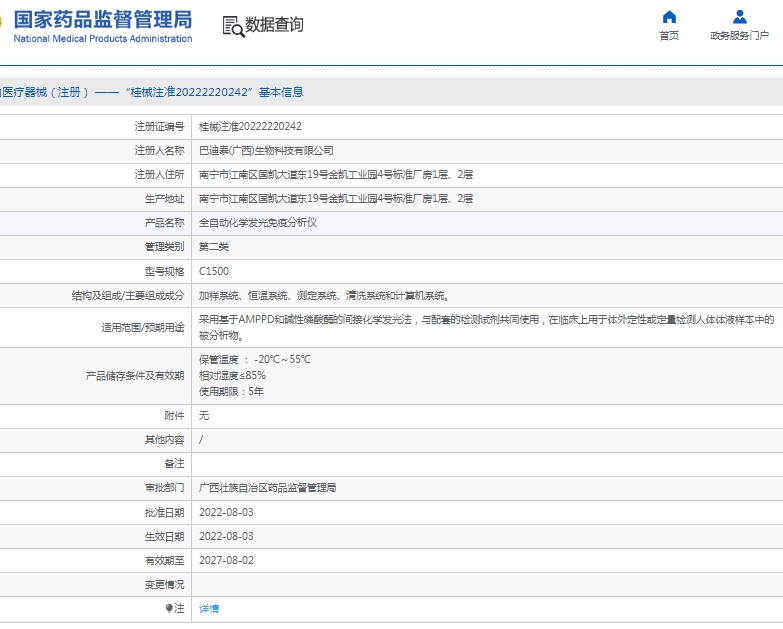
Task: Click the 管理类别 value 第二类
Action: pos(214,247)
